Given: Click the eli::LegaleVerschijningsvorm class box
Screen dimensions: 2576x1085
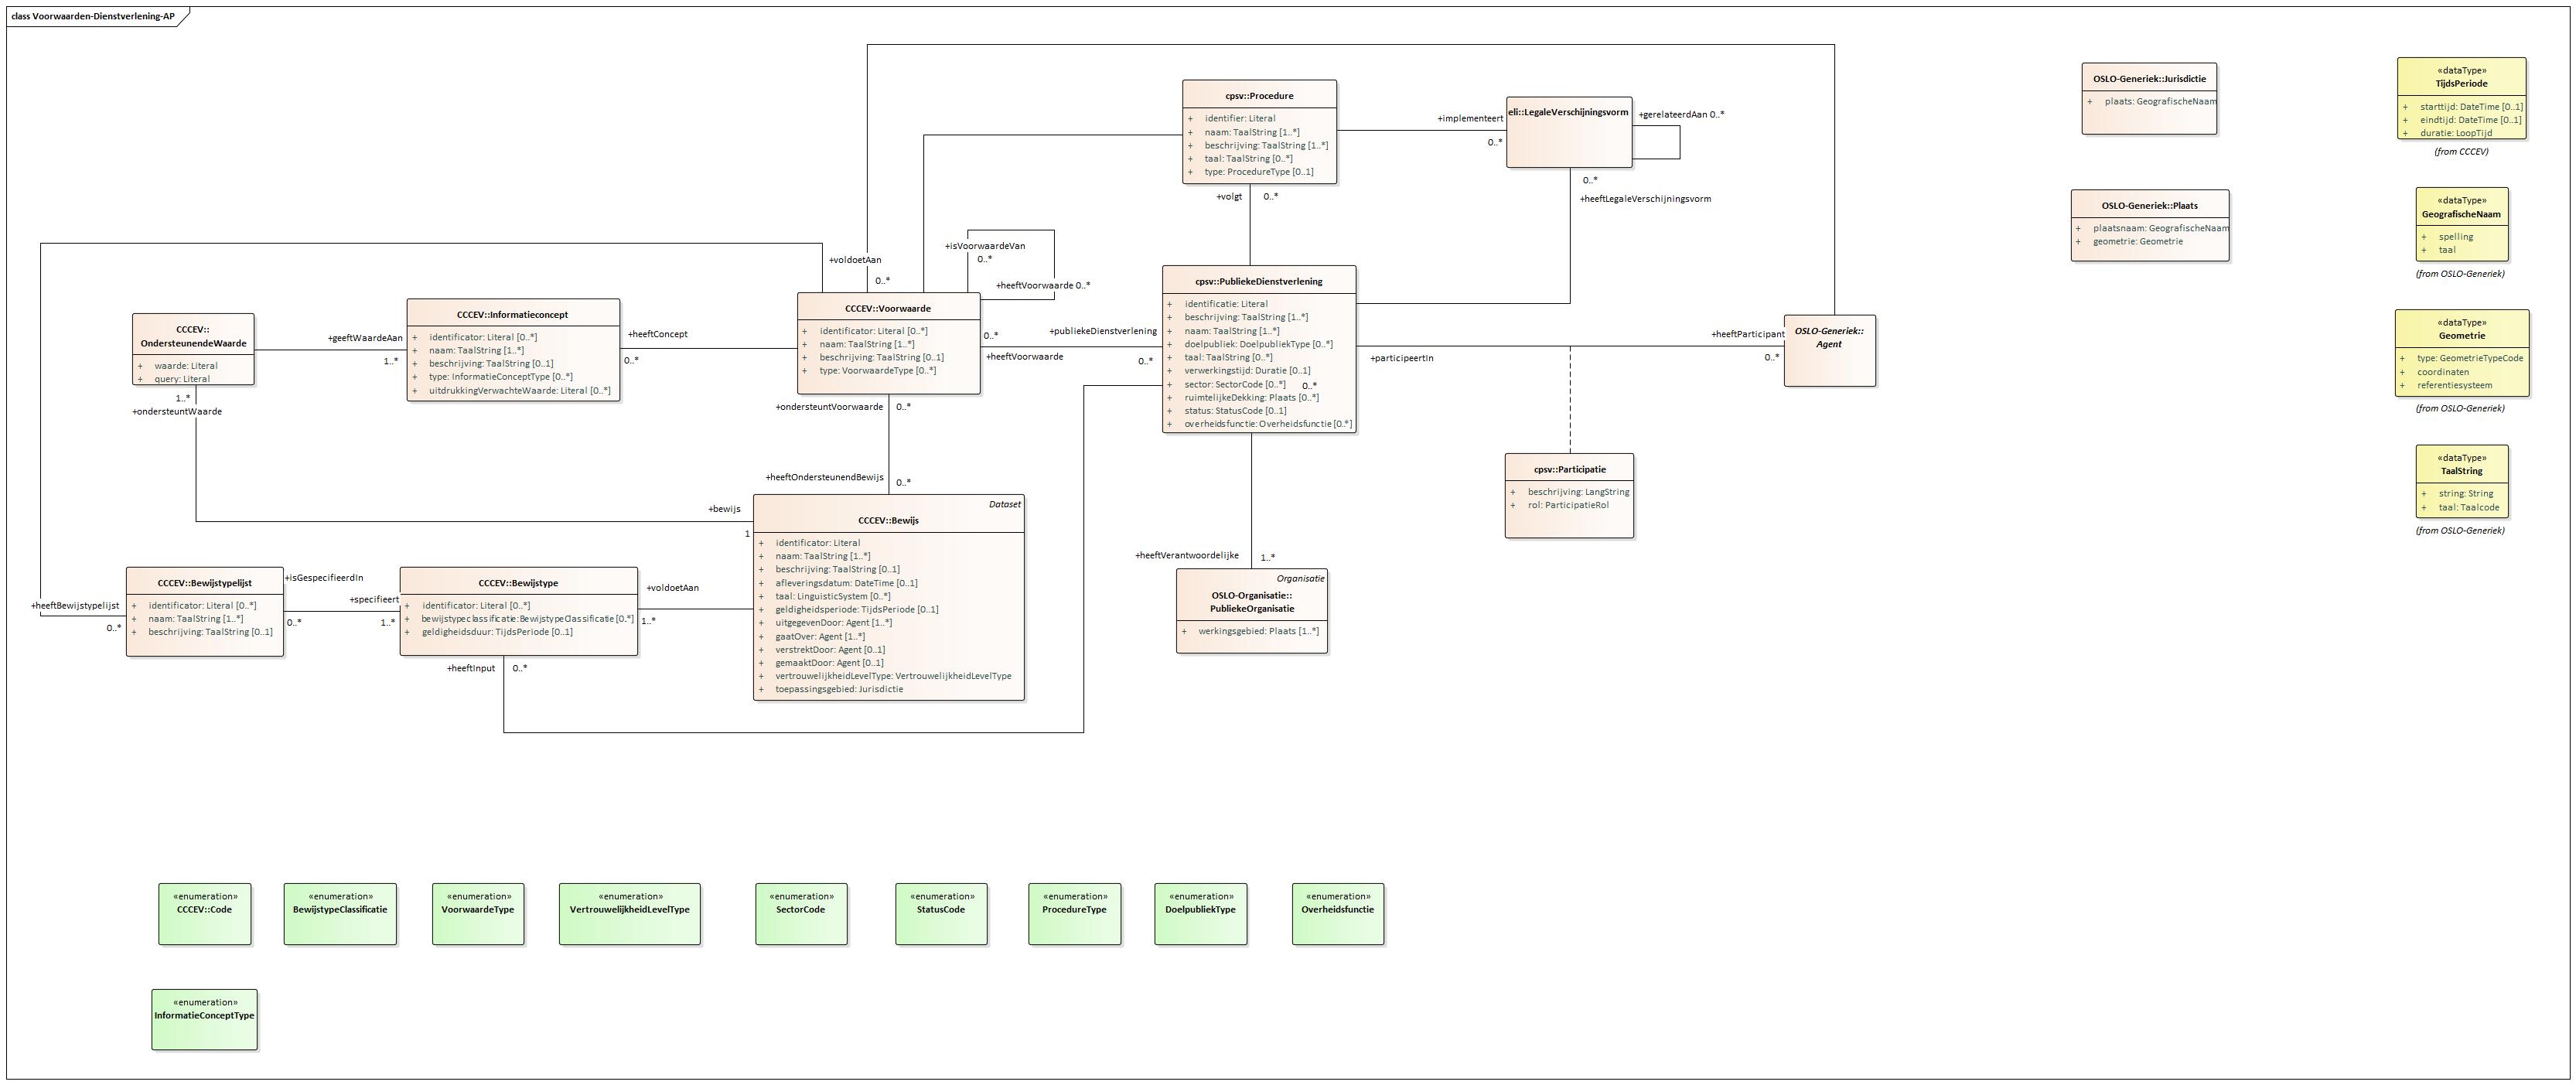Looking at the screenshot, I should point(1568,132).
